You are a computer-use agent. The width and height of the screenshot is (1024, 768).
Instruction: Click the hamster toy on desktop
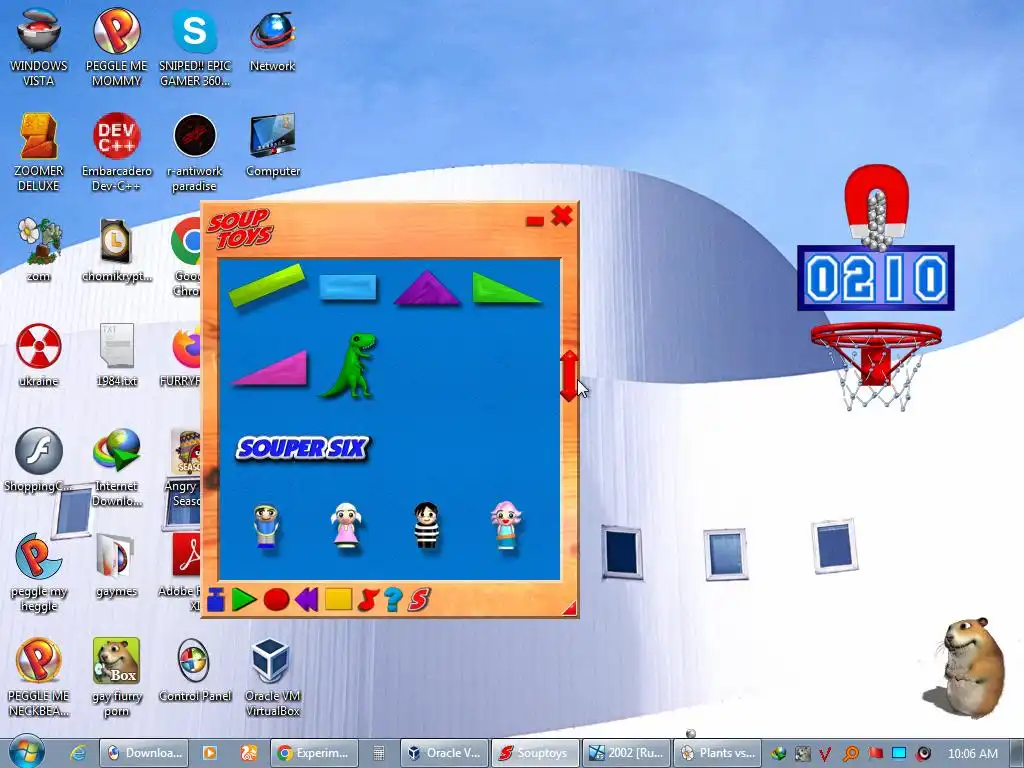pyautogui.click(x=971, y=667)
